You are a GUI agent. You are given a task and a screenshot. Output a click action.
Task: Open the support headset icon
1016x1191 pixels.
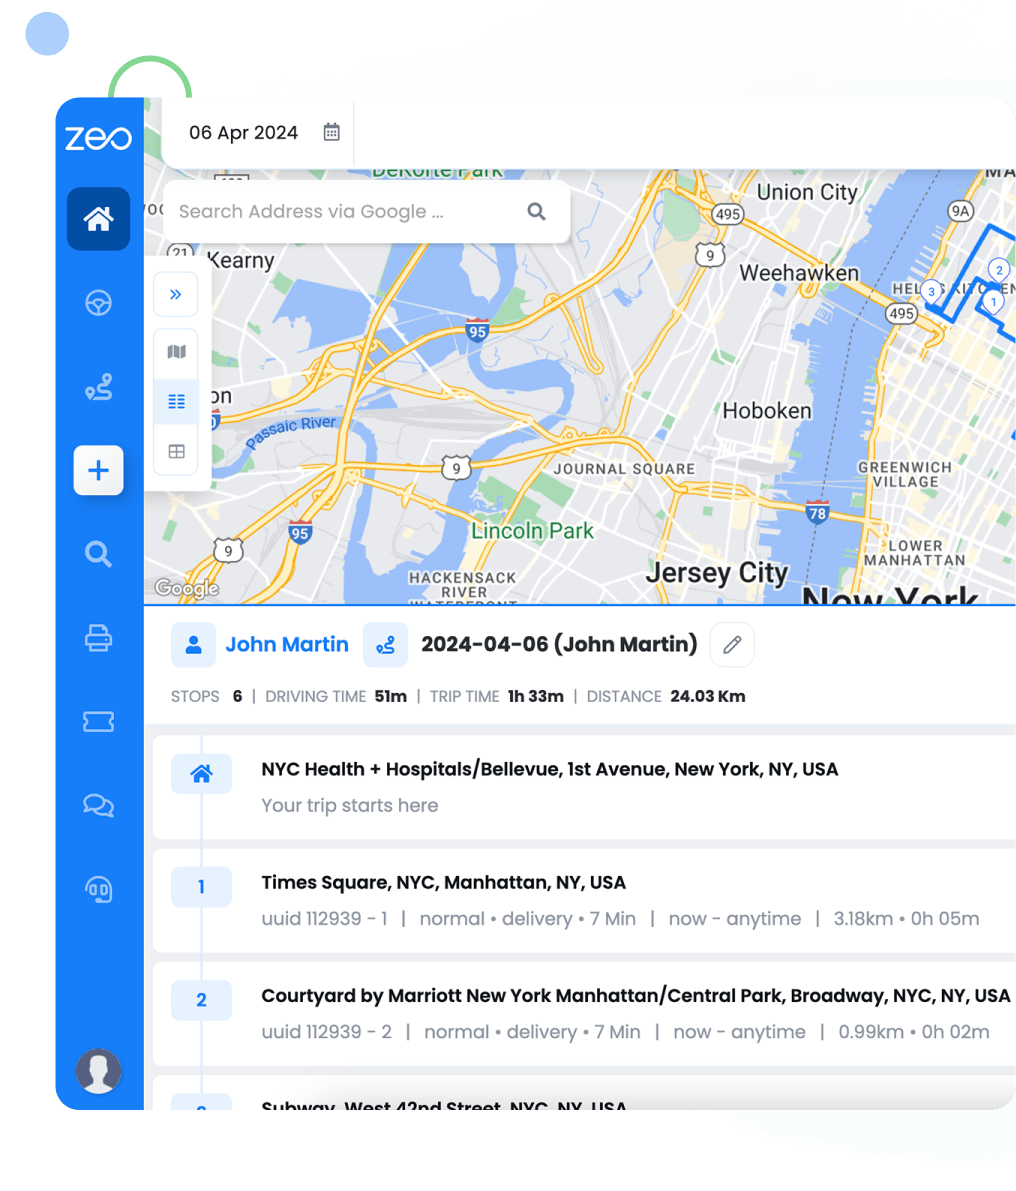98,889
